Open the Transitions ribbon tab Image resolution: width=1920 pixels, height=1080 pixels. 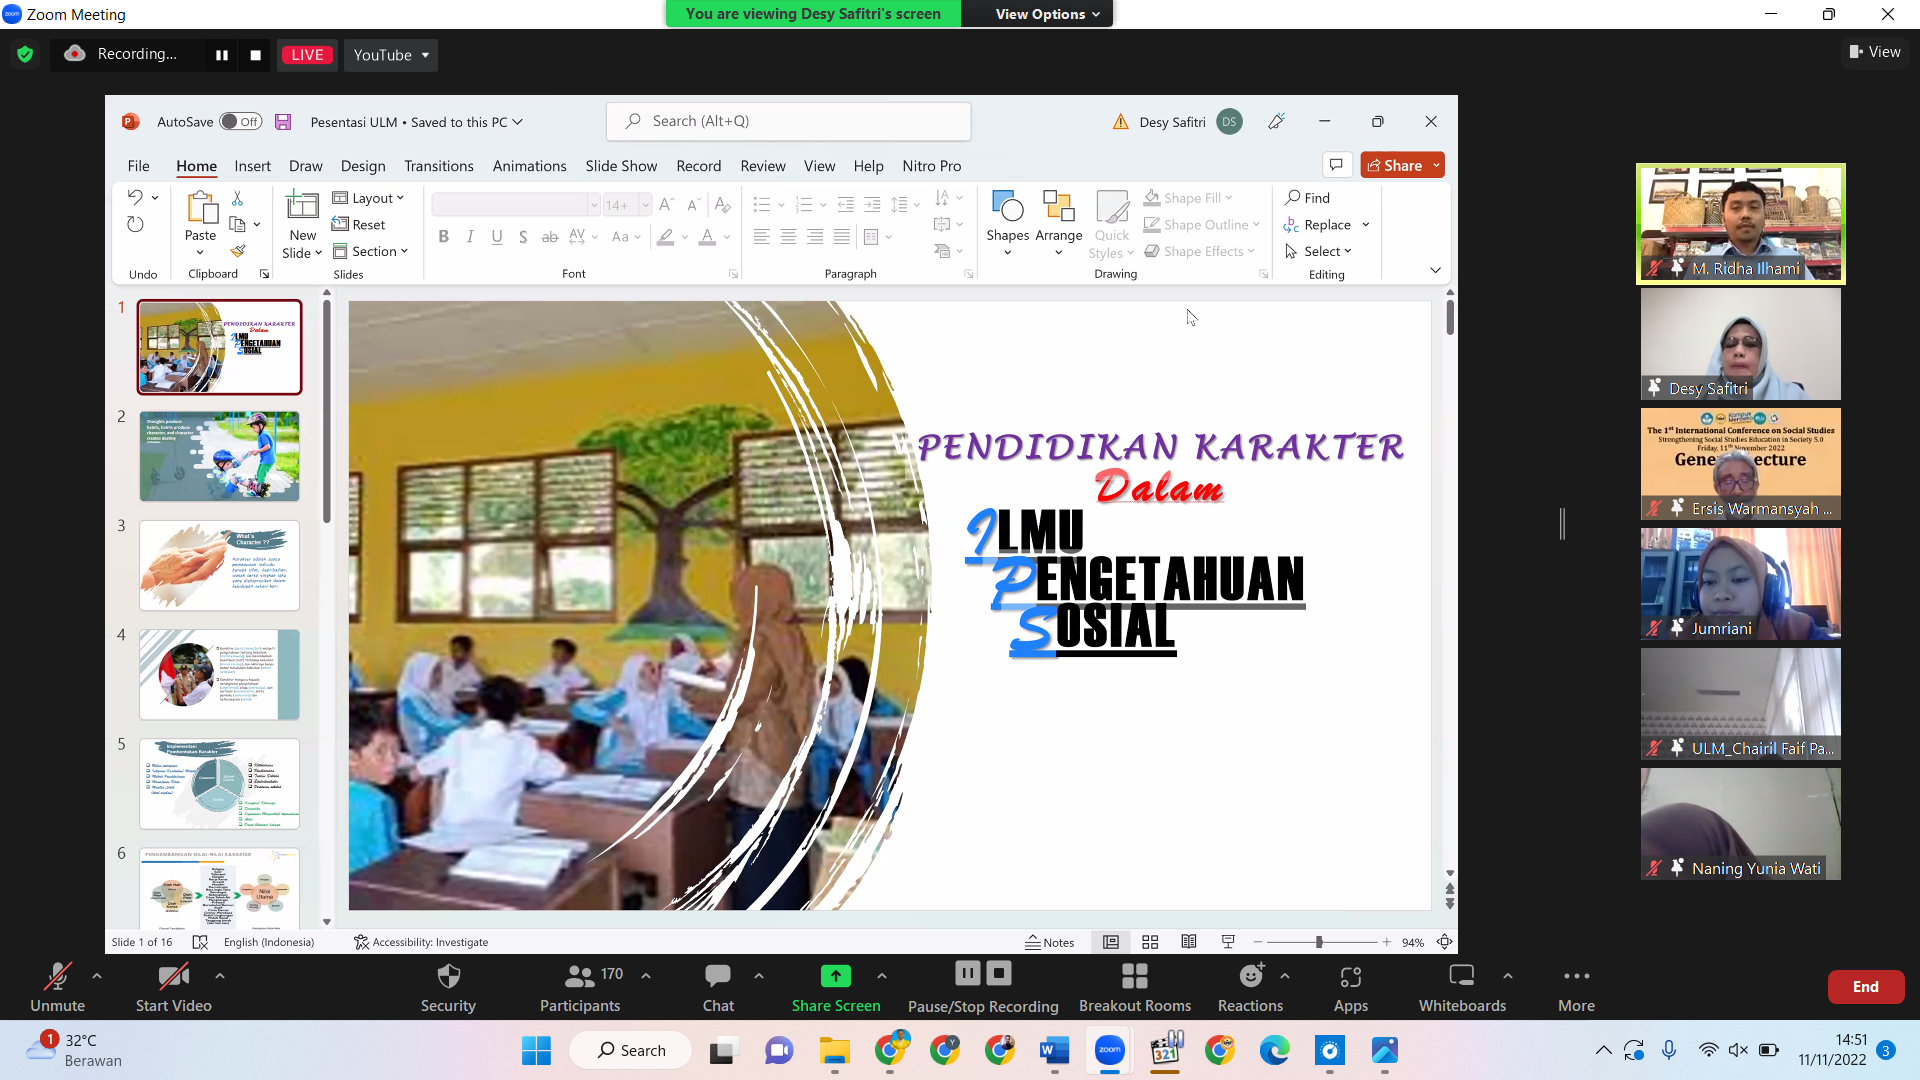pos(439,166)
